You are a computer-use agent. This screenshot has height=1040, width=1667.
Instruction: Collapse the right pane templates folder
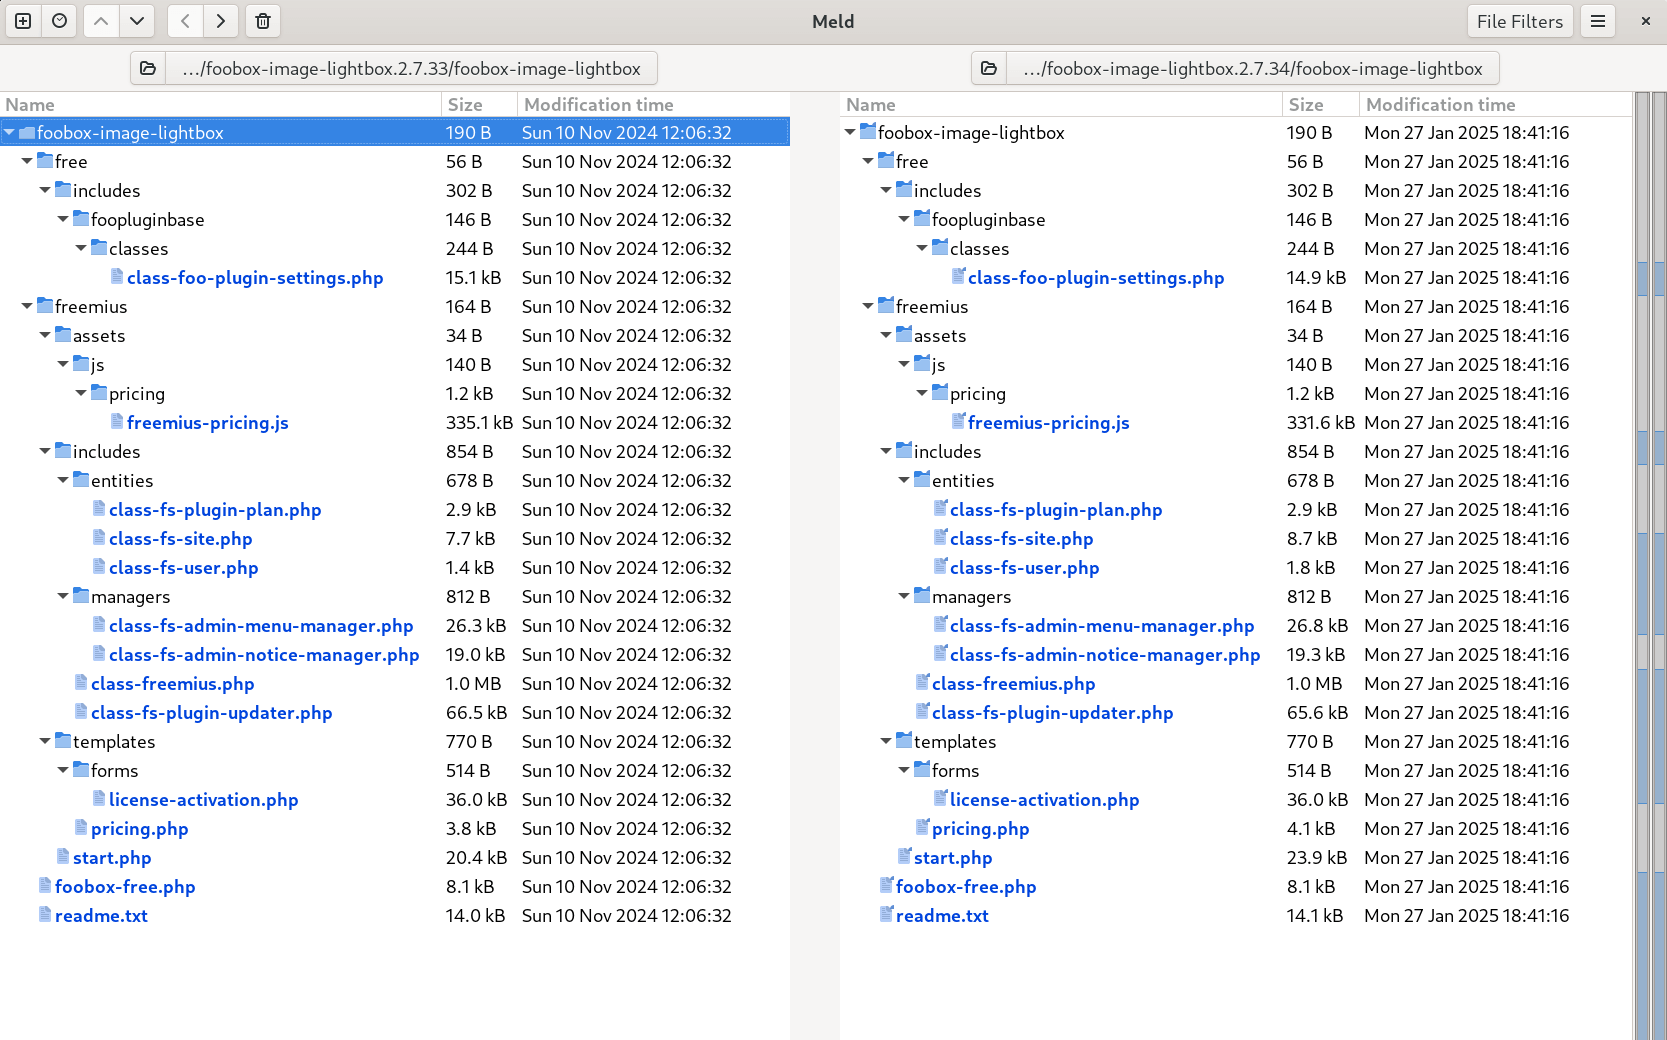click(x=886, y=742)
